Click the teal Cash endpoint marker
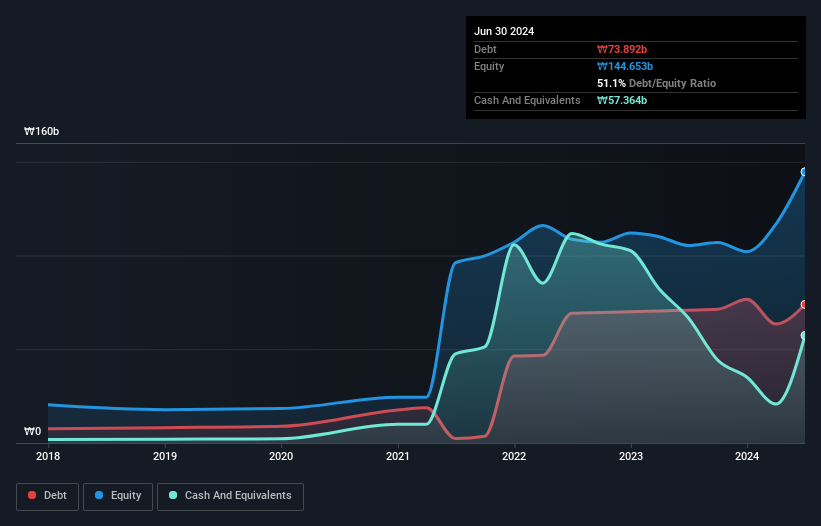 804,335
